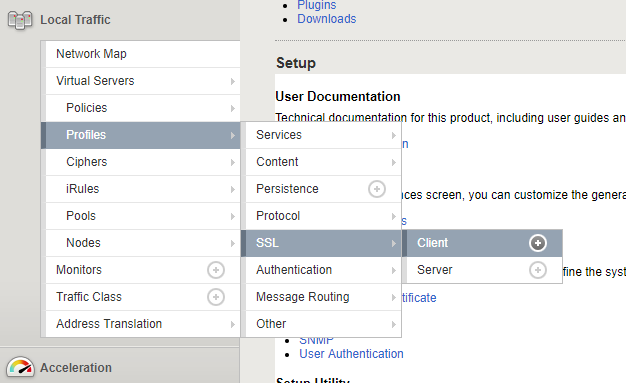
Task: Click the Acceleration gauge icon
Action: pos(20,367)
